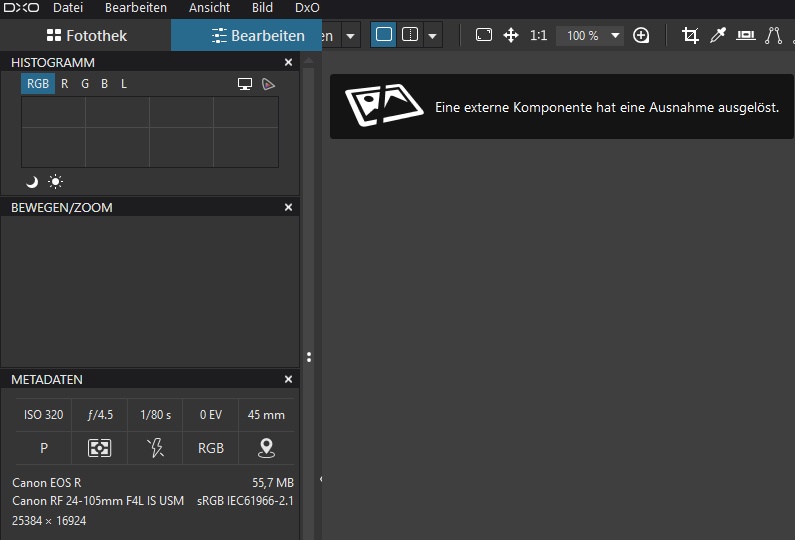795x540 pixels.
Task: Choose the Perspective correction tool
Action: 774,35
